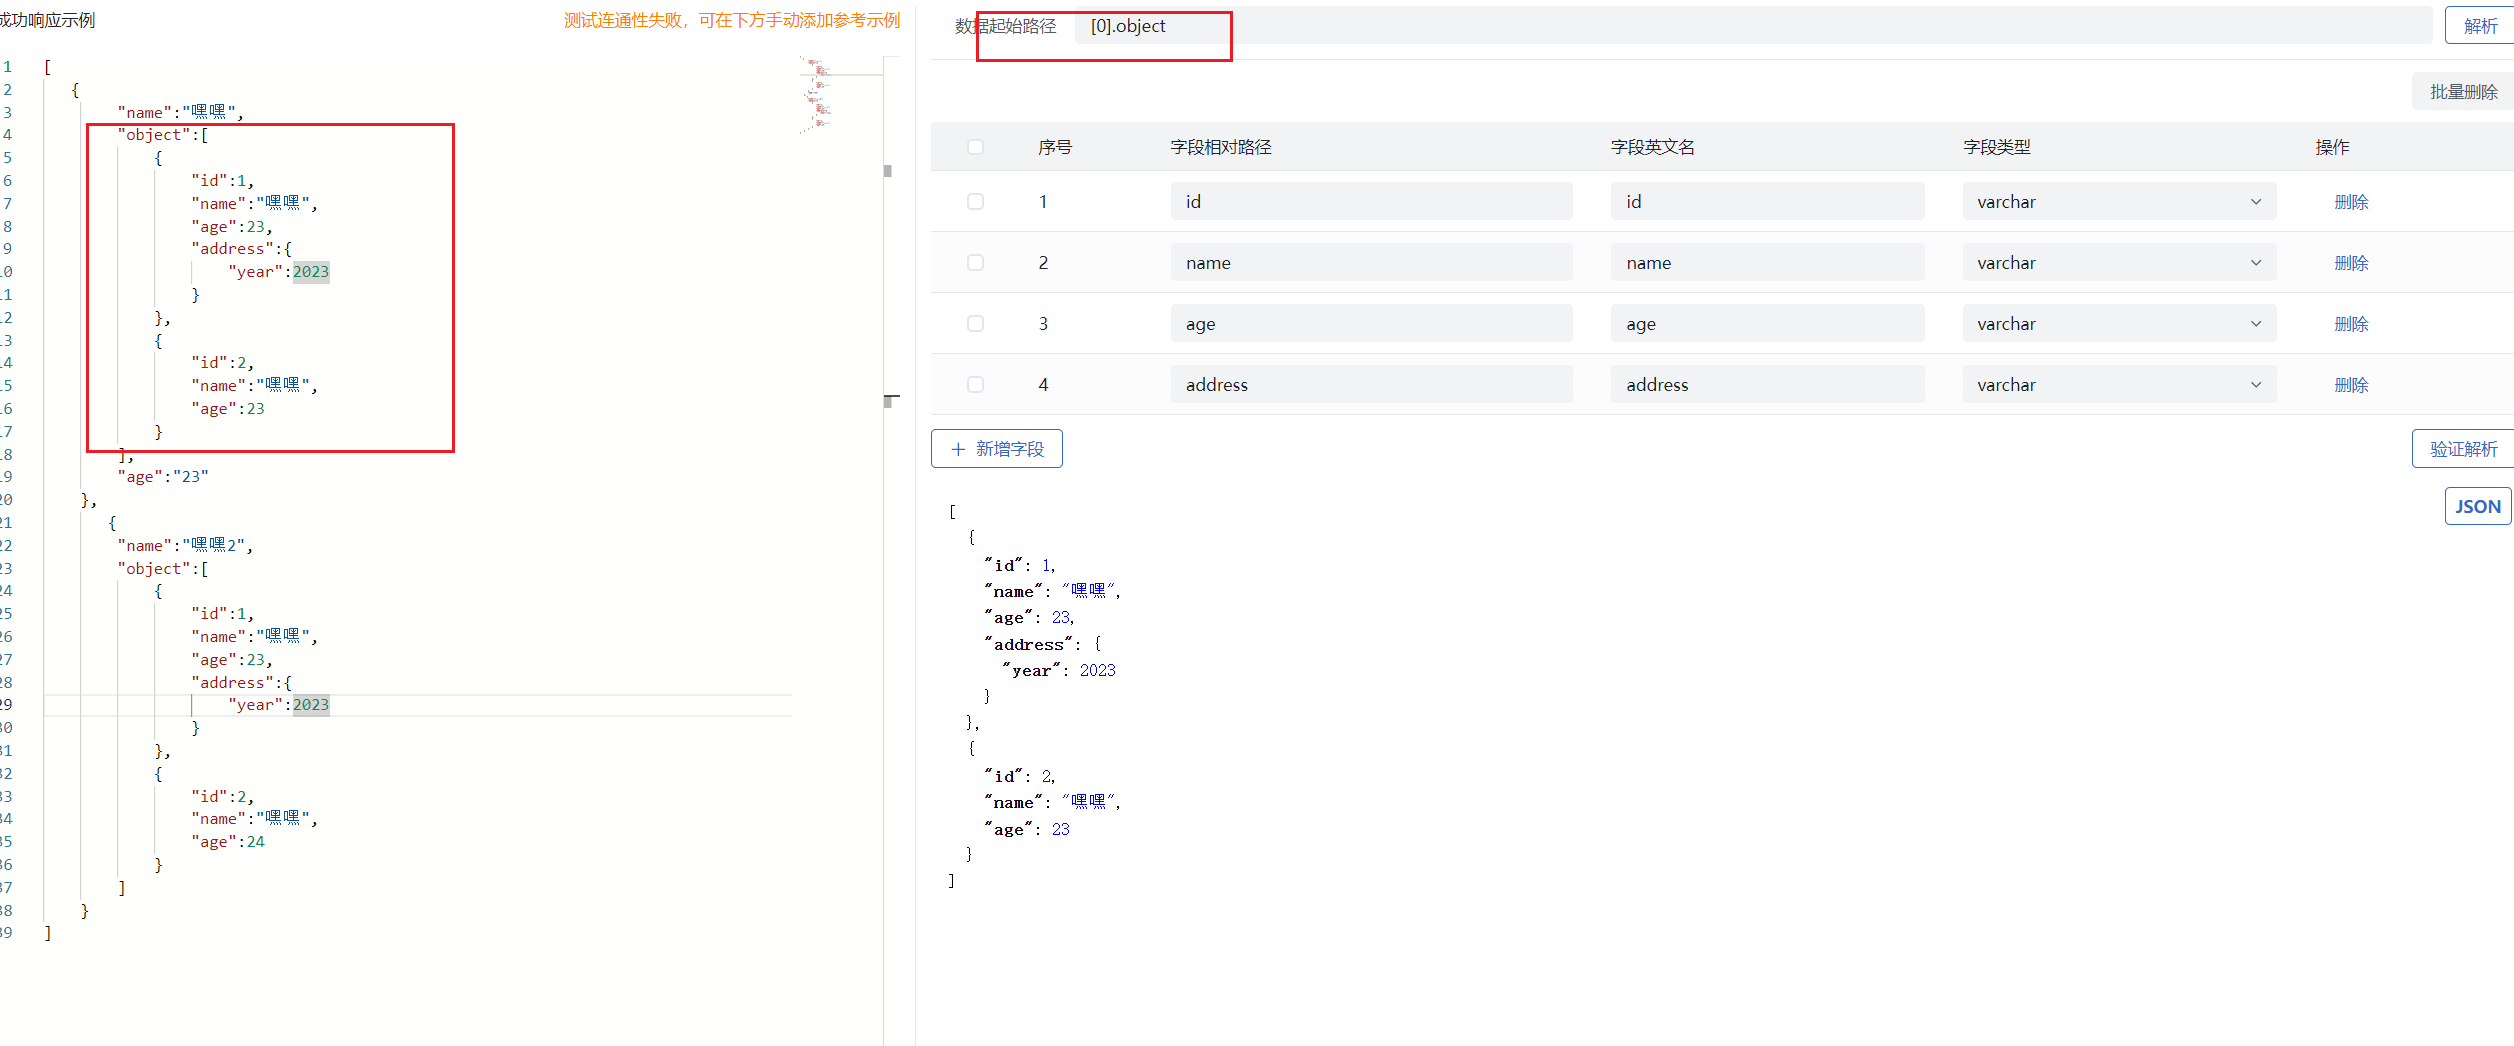Click the "age":"23" line in editor

point(163,477)
